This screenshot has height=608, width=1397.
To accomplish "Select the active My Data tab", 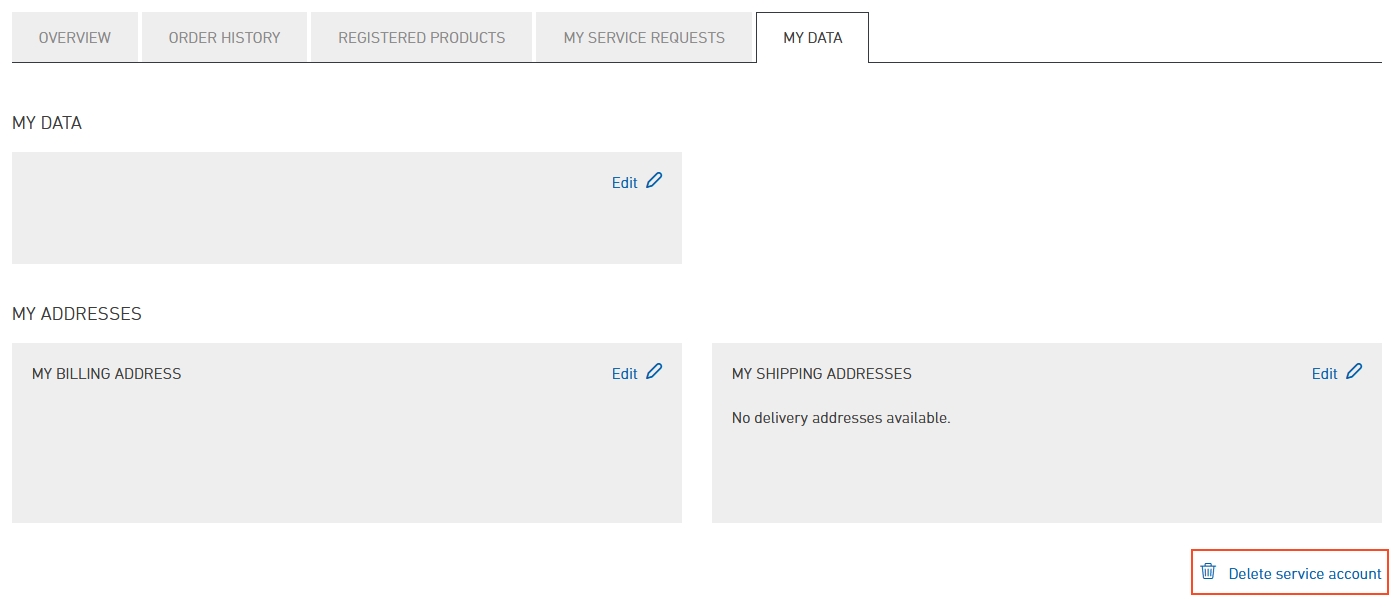I will [x=813, y=38].
